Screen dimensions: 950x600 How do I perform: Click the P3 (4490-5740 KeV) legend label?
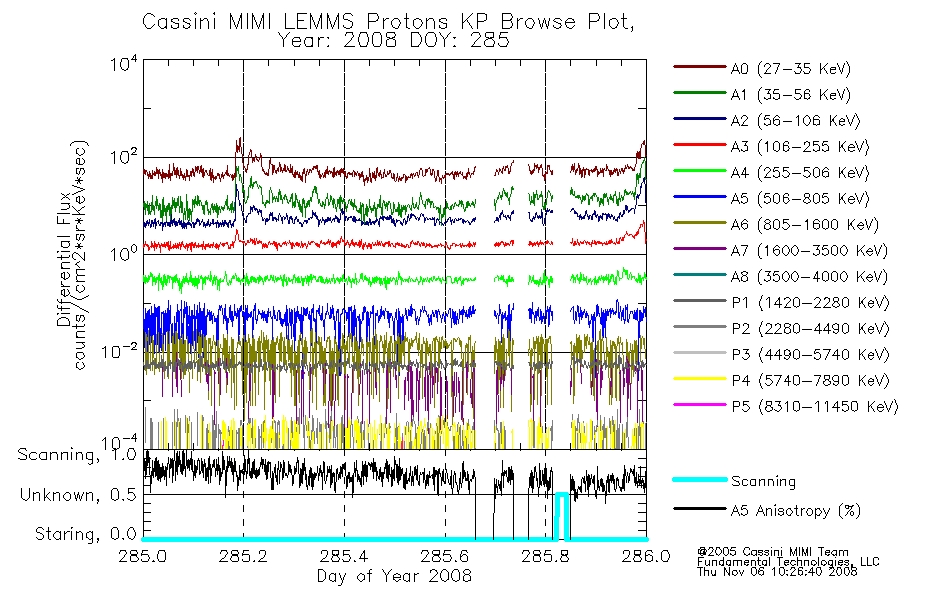(x=810, y=355)
